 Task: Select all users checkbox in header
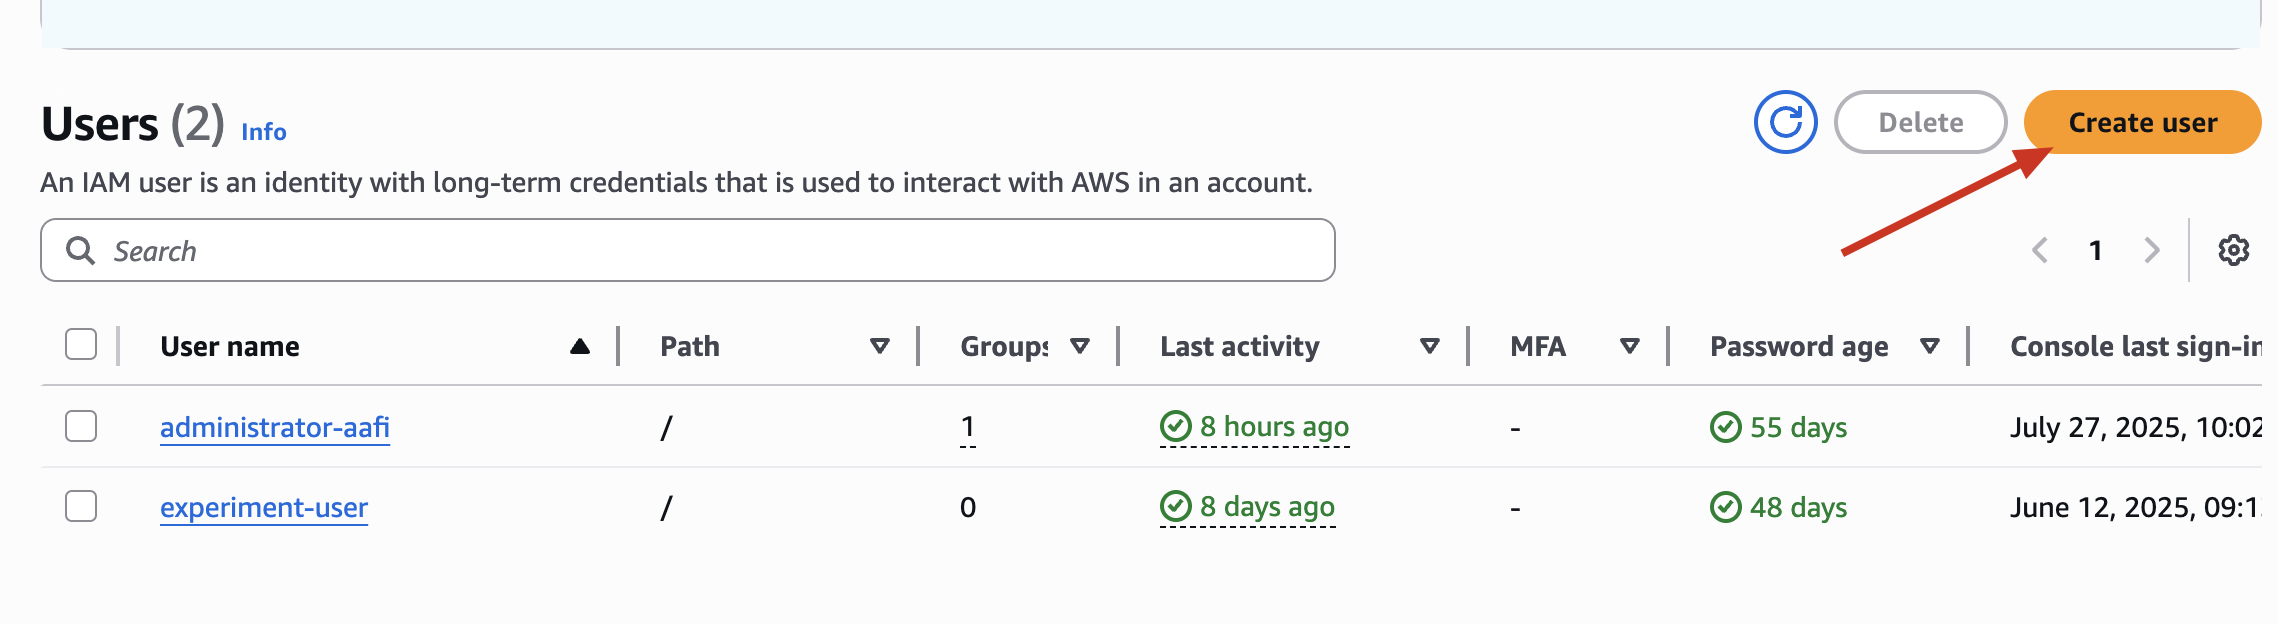click(81, 344)
